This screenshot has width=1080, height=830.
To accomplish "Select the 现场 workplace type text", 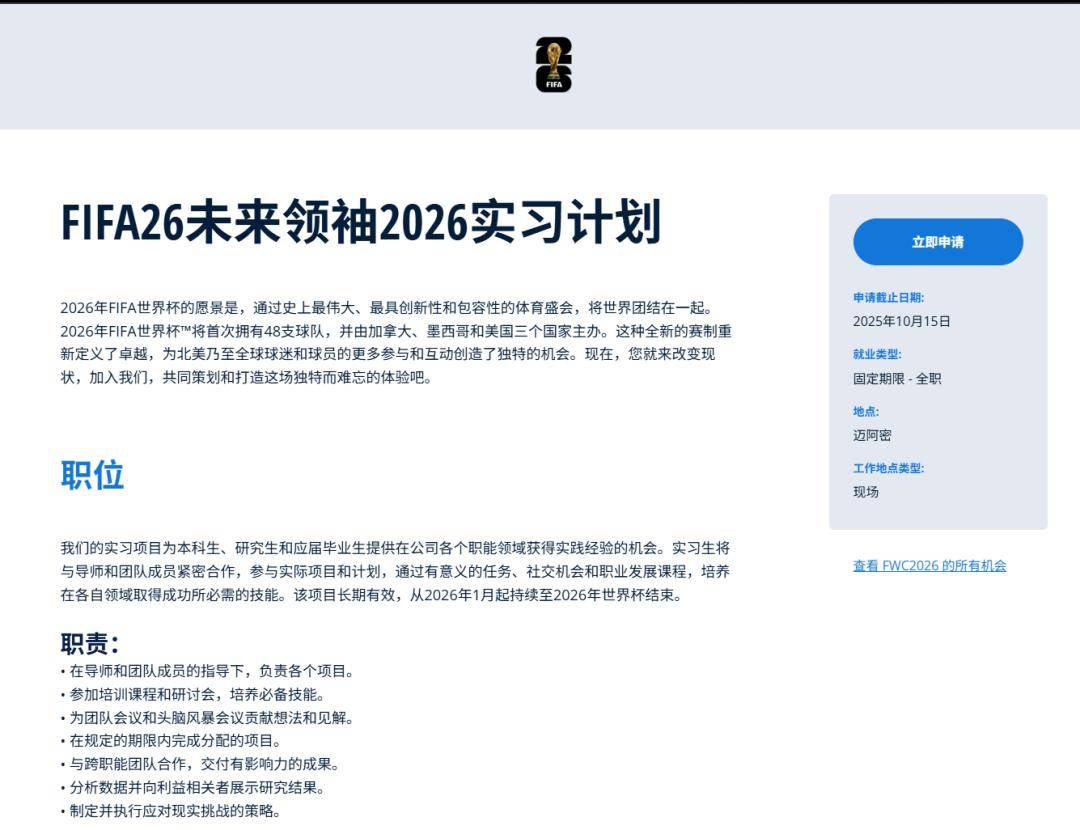I will [865, 492].
